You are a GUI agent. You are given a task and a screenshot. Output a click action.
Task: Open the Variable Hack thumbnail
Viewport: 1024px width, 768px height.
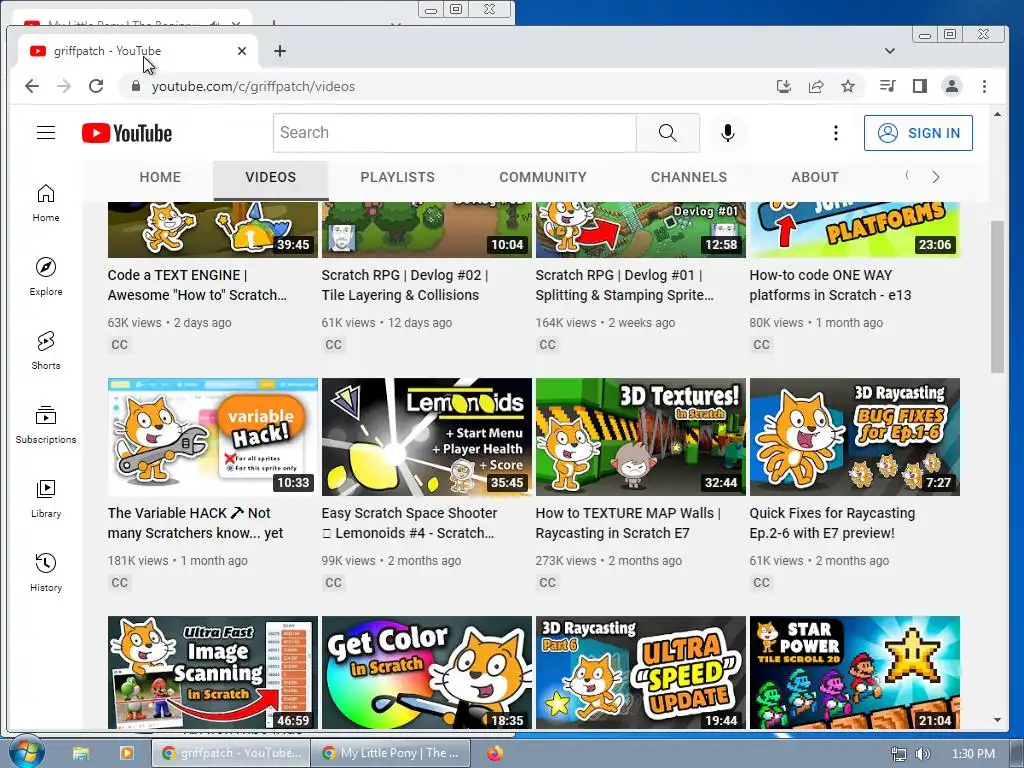(x=213, y=437)
